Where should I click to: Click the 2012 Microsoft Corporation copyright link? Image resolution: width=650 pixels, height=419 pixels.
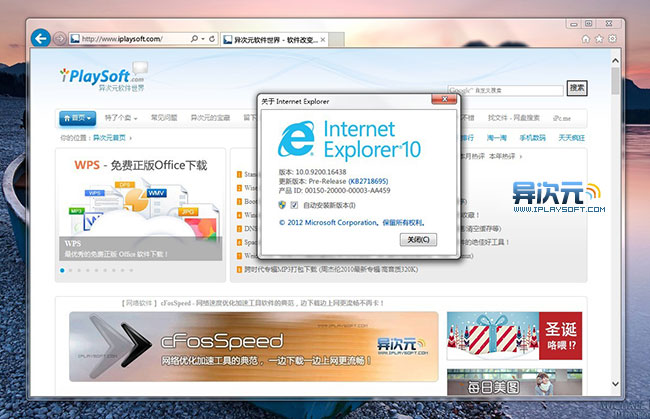[x=352, y=223]
